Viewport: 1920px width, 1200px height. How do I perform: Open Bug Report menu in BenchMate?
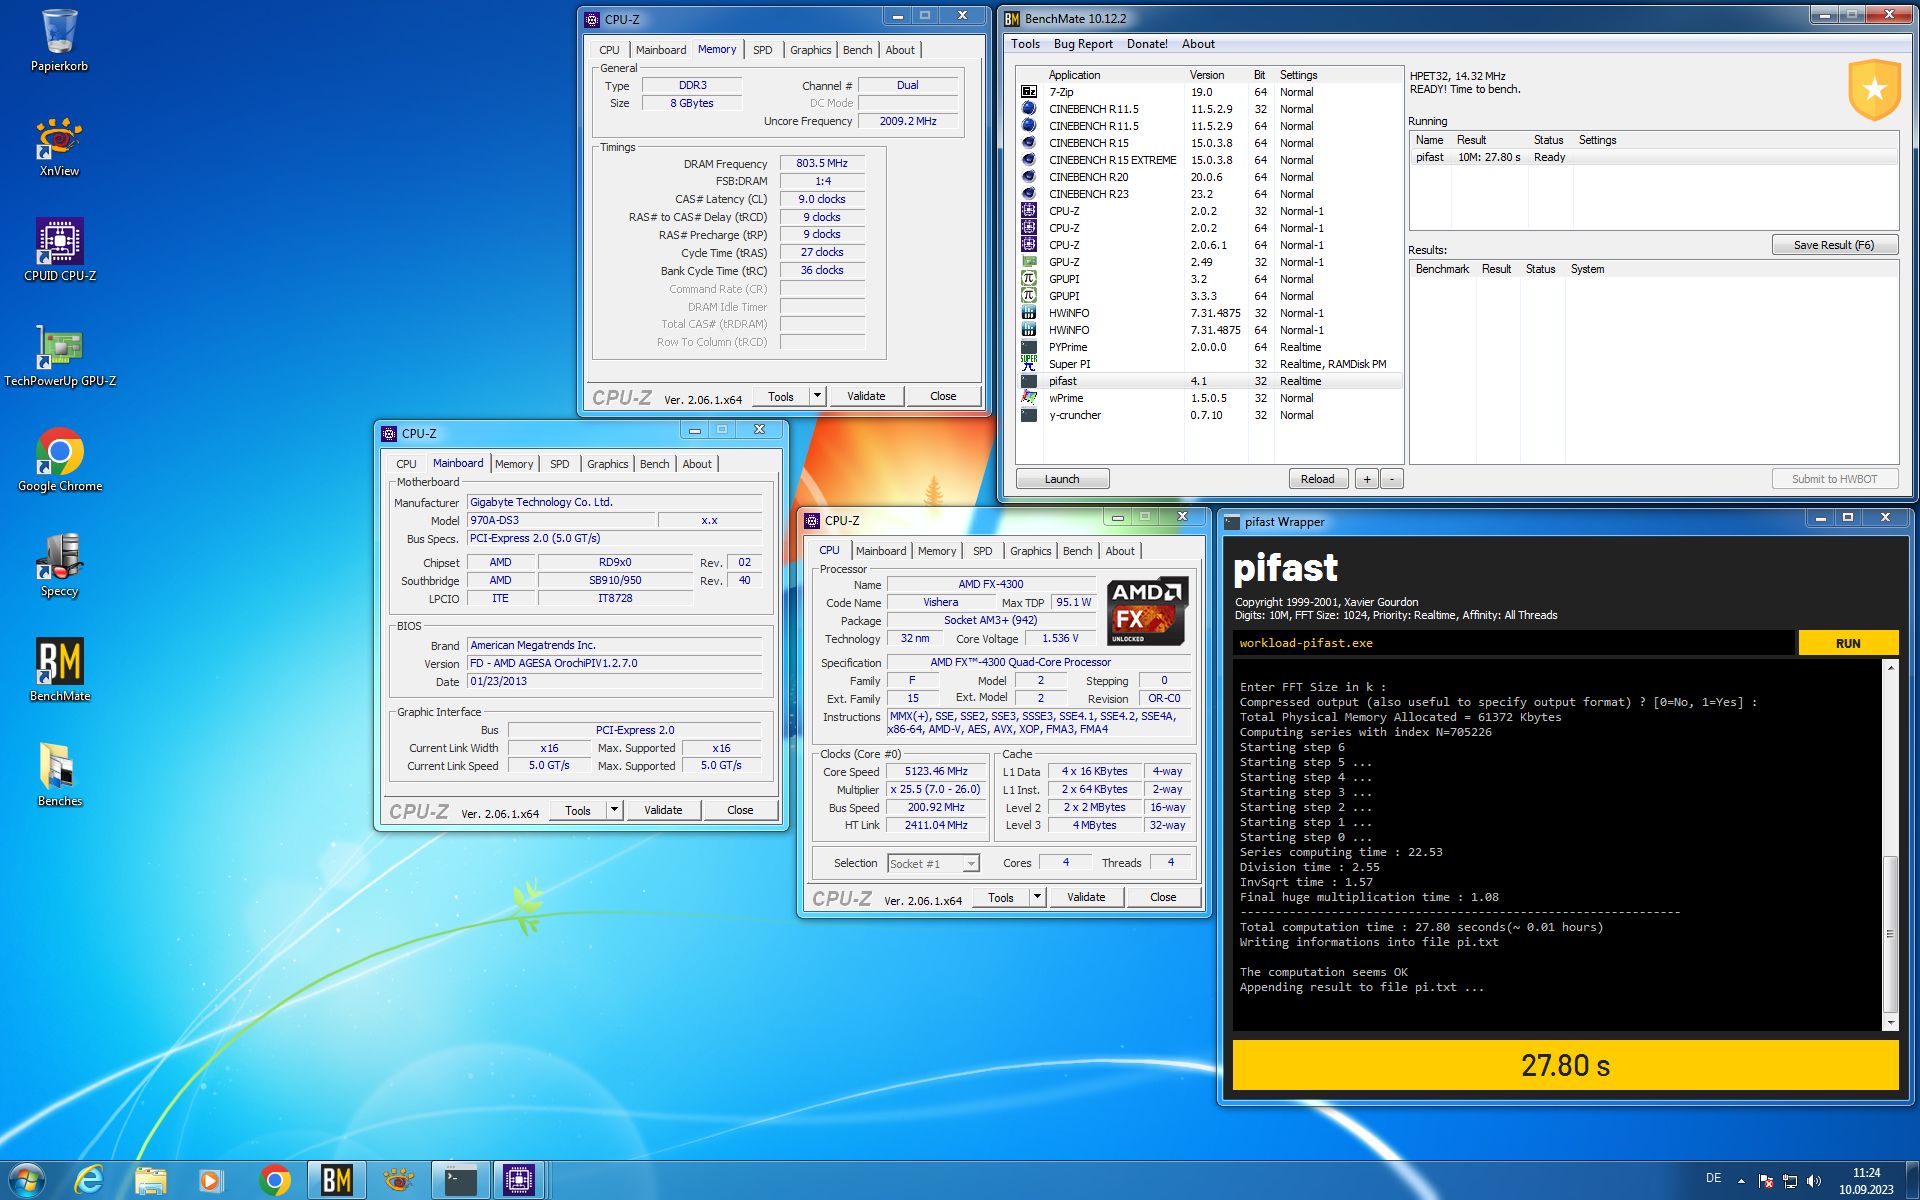coord(1083,44)
